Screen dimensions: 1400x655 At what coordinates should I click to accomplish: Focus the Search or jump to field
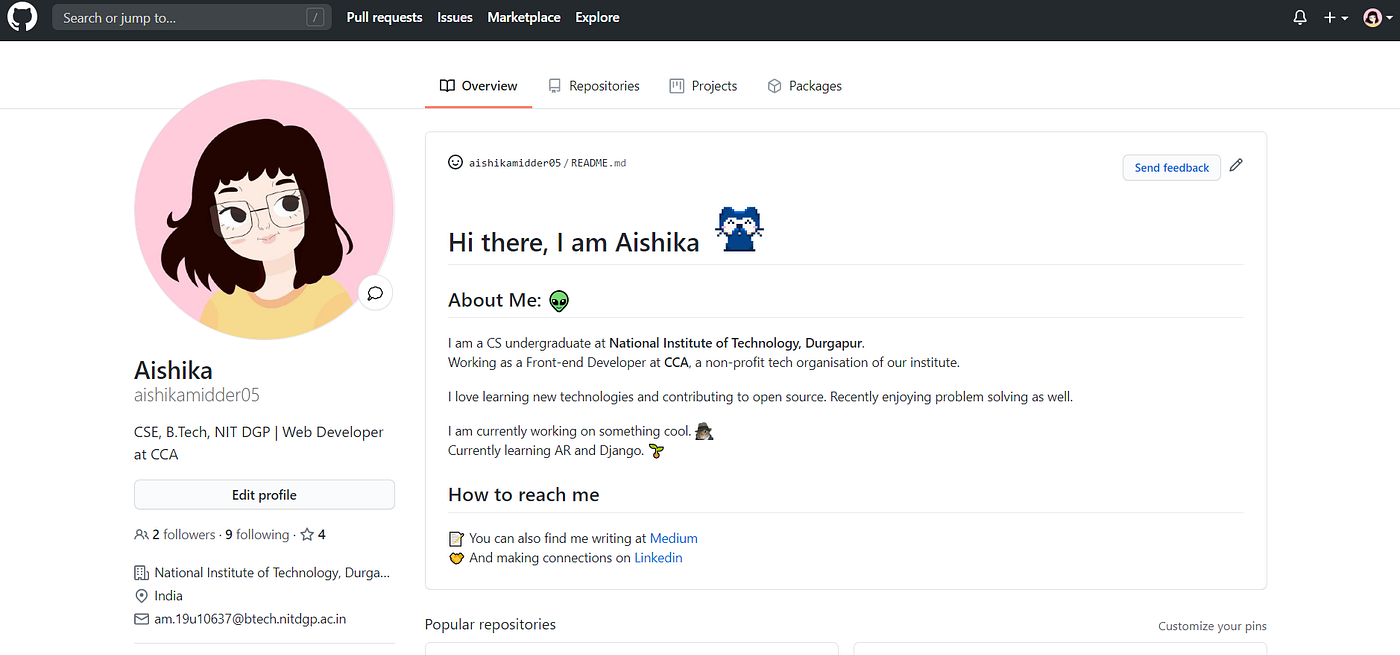(192, 17)
